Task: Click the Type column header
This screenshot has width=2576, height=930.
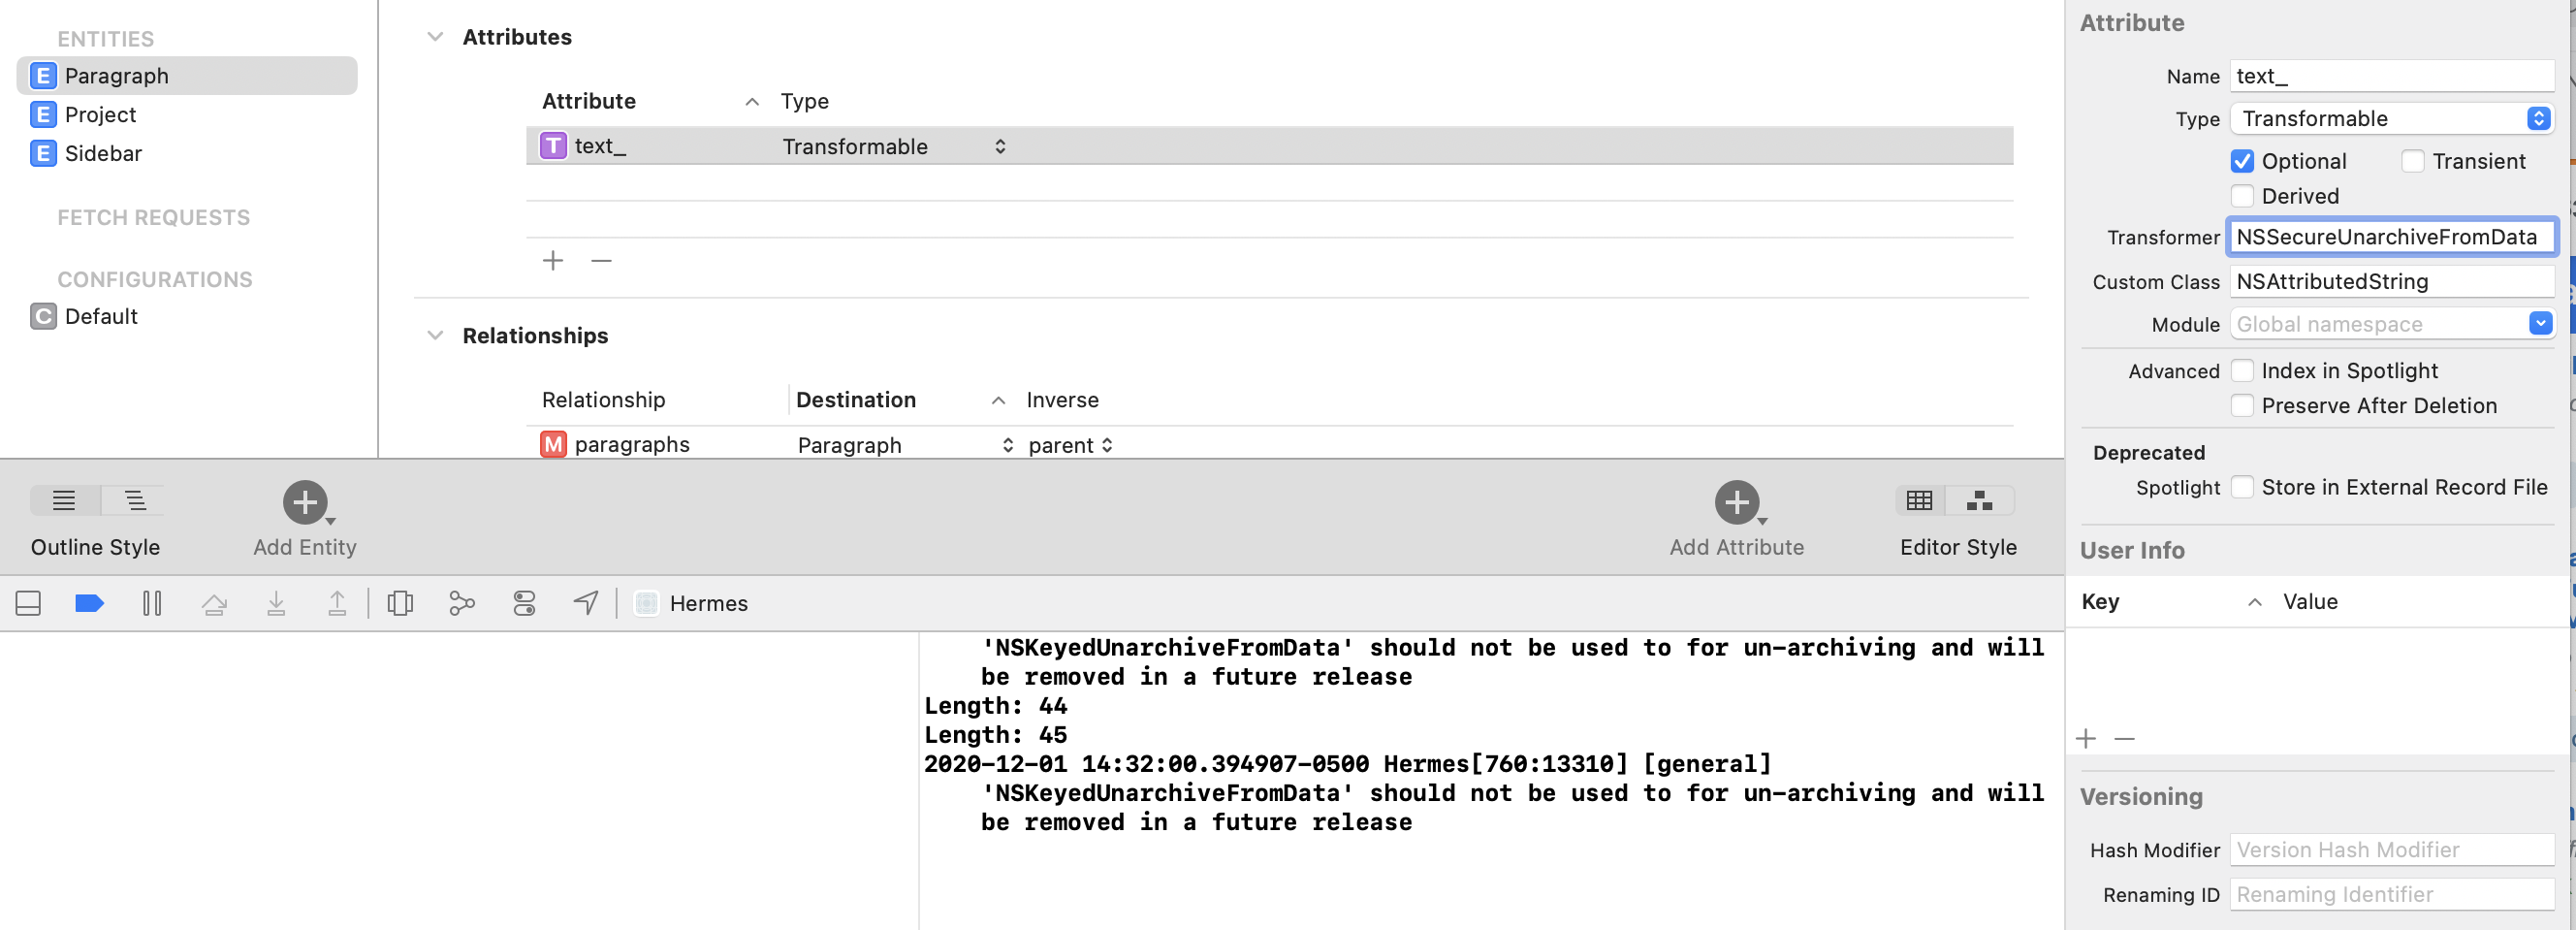Action: click(x=805, y=102)
